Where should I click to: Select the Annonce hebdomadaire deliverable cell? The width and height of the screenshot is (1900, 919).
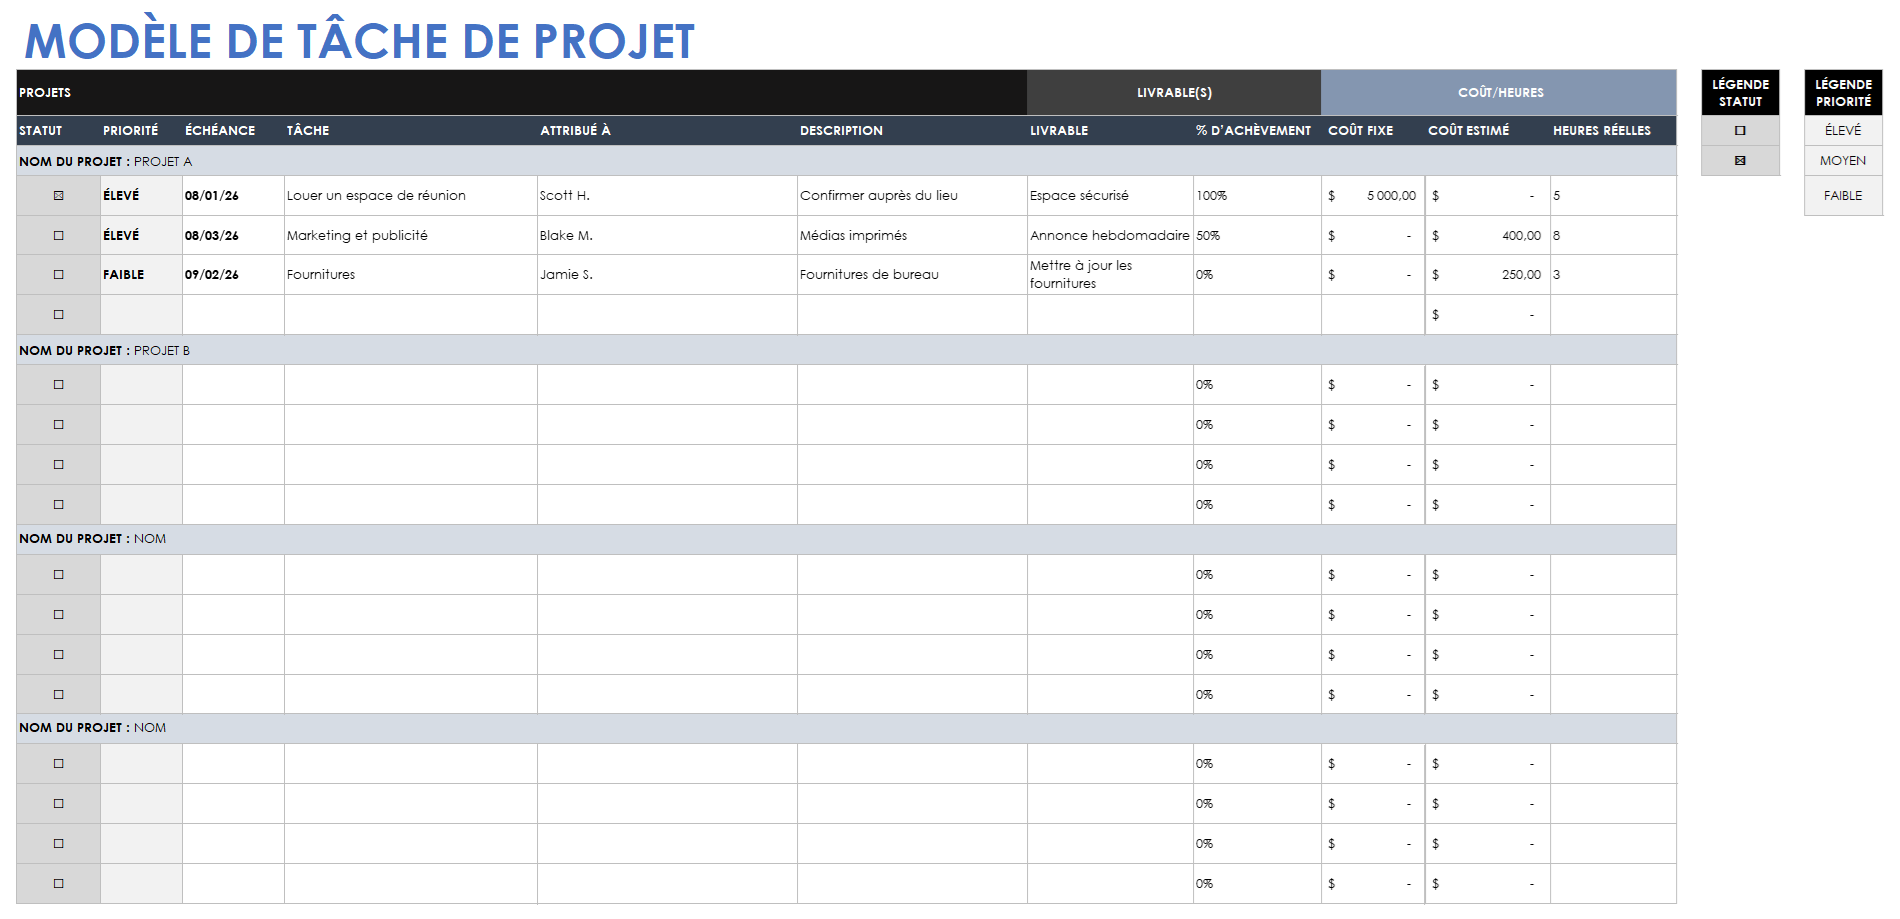(x=1110, y=236)
